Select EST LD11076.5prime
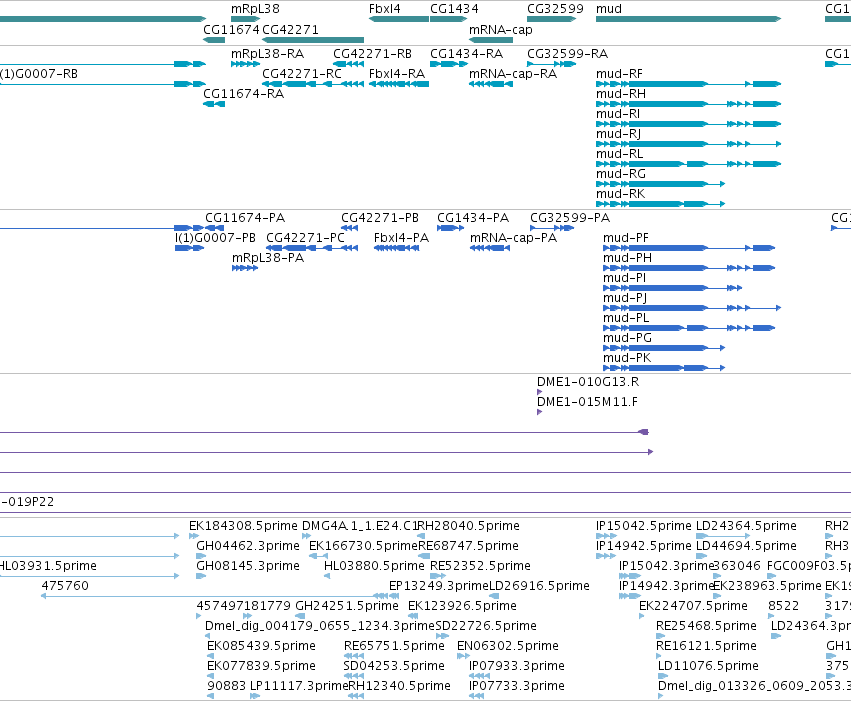The image size is (851, 701). coord(708,667)
